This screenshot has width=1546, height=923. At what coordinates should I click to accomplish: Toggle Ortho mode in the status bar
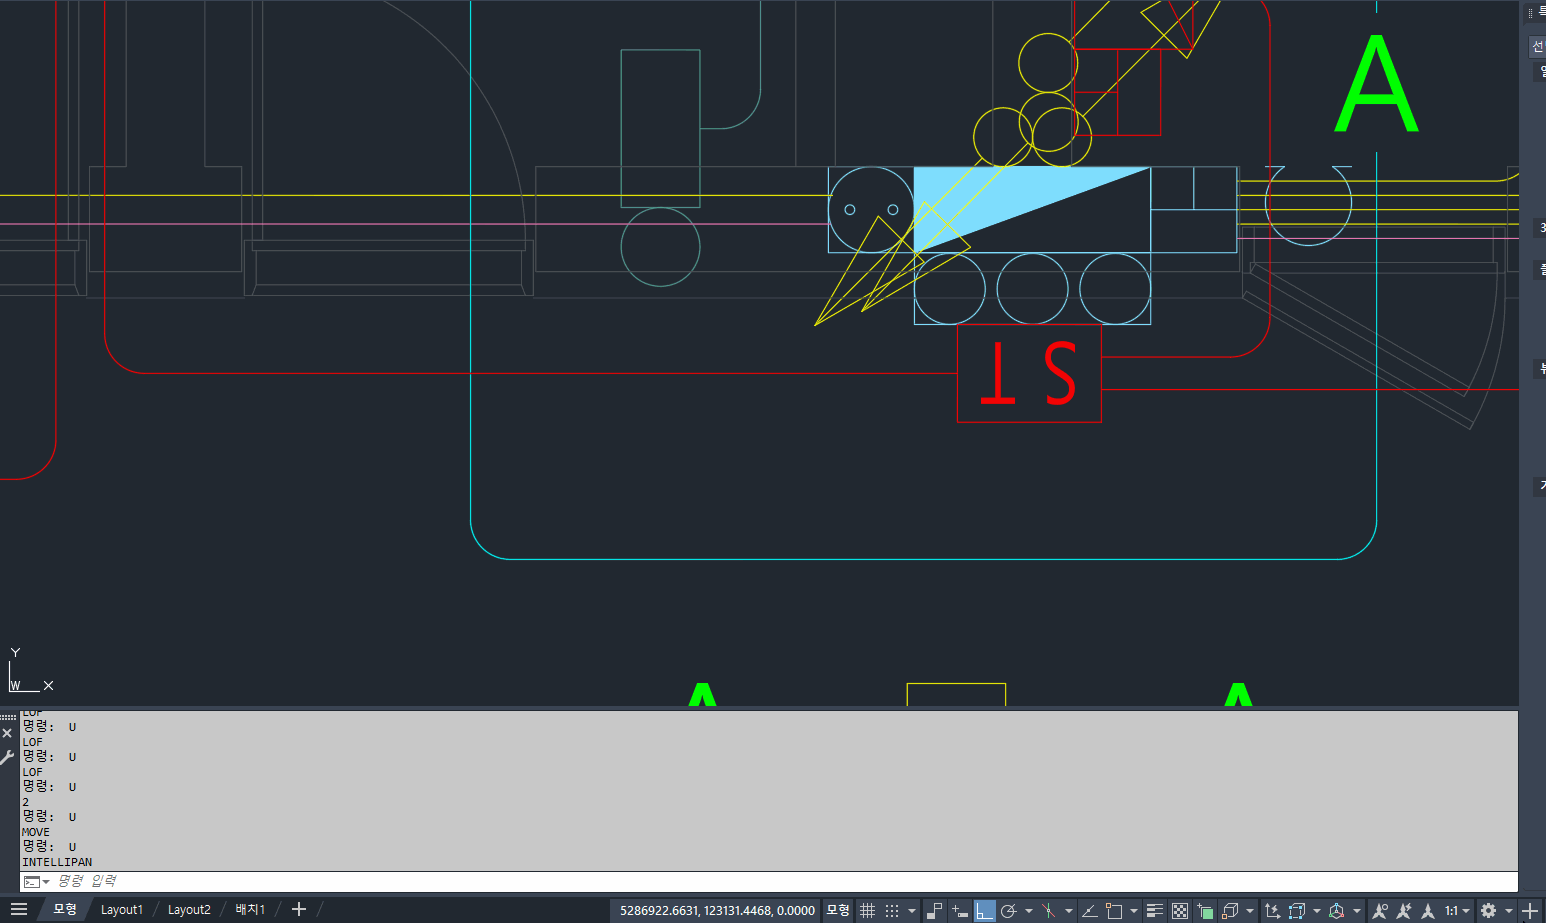pyautogui.click(x=985, y=910)
